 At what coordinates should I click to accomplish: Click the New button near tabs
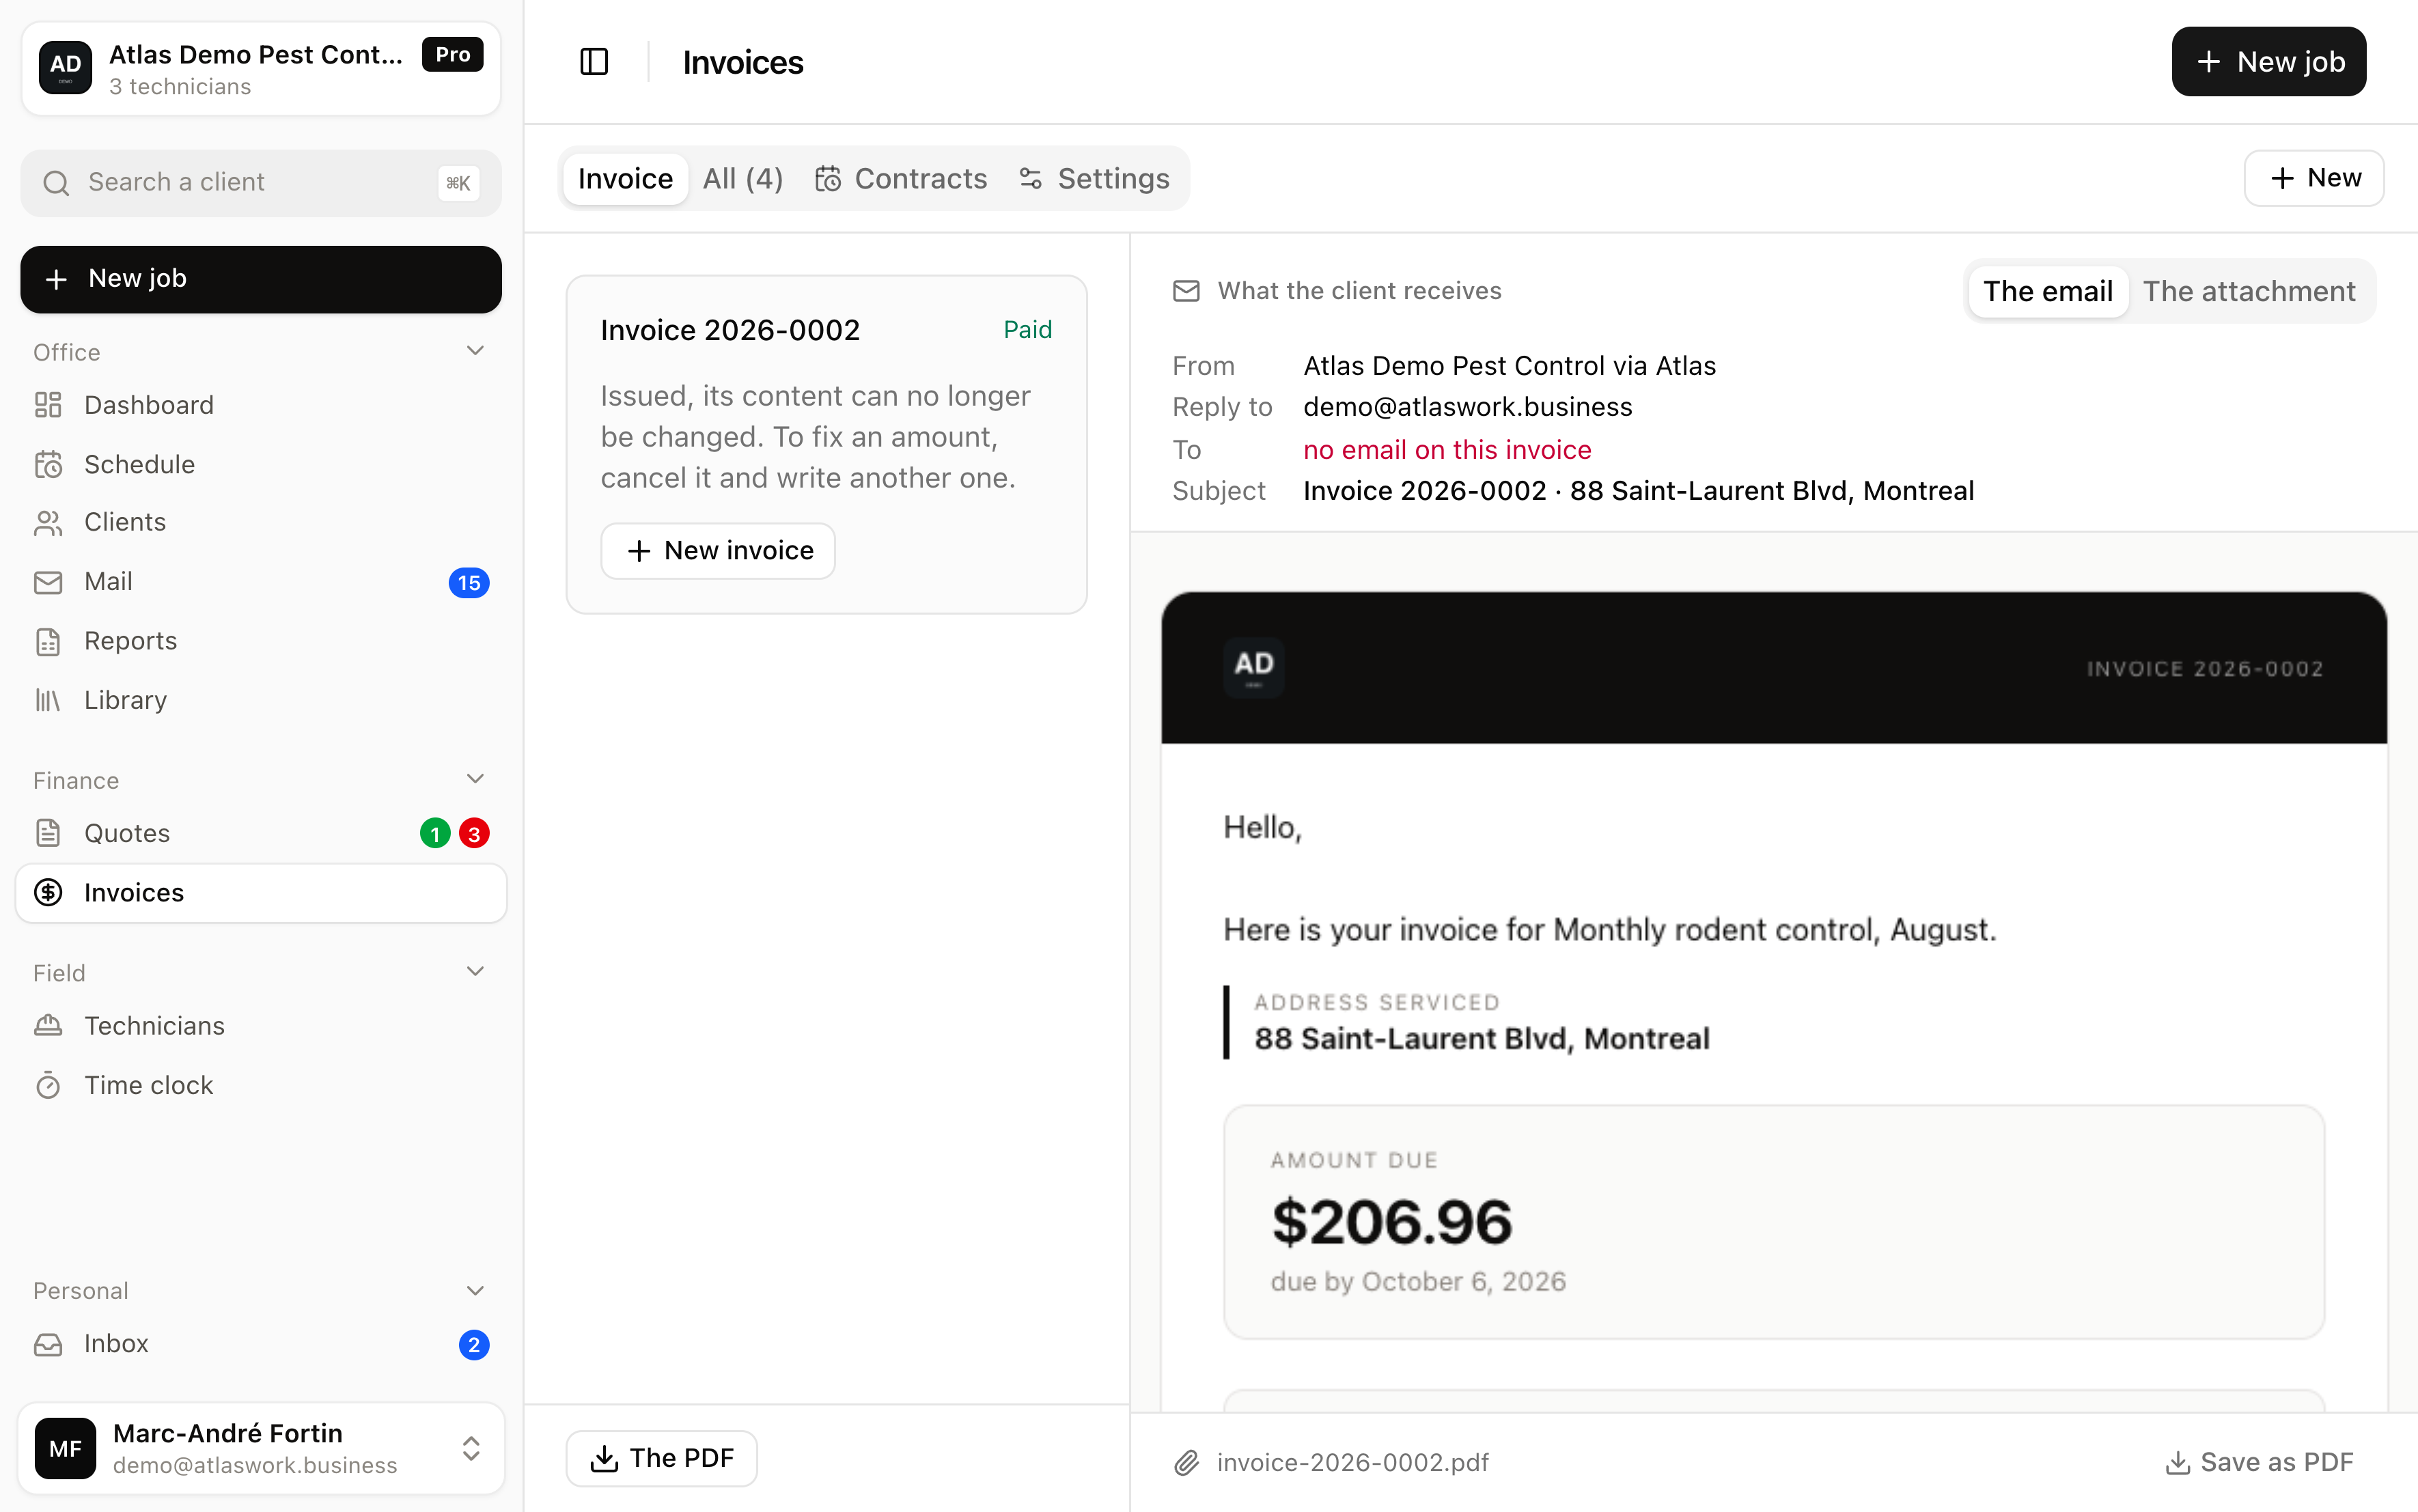tap(2314, 179)
